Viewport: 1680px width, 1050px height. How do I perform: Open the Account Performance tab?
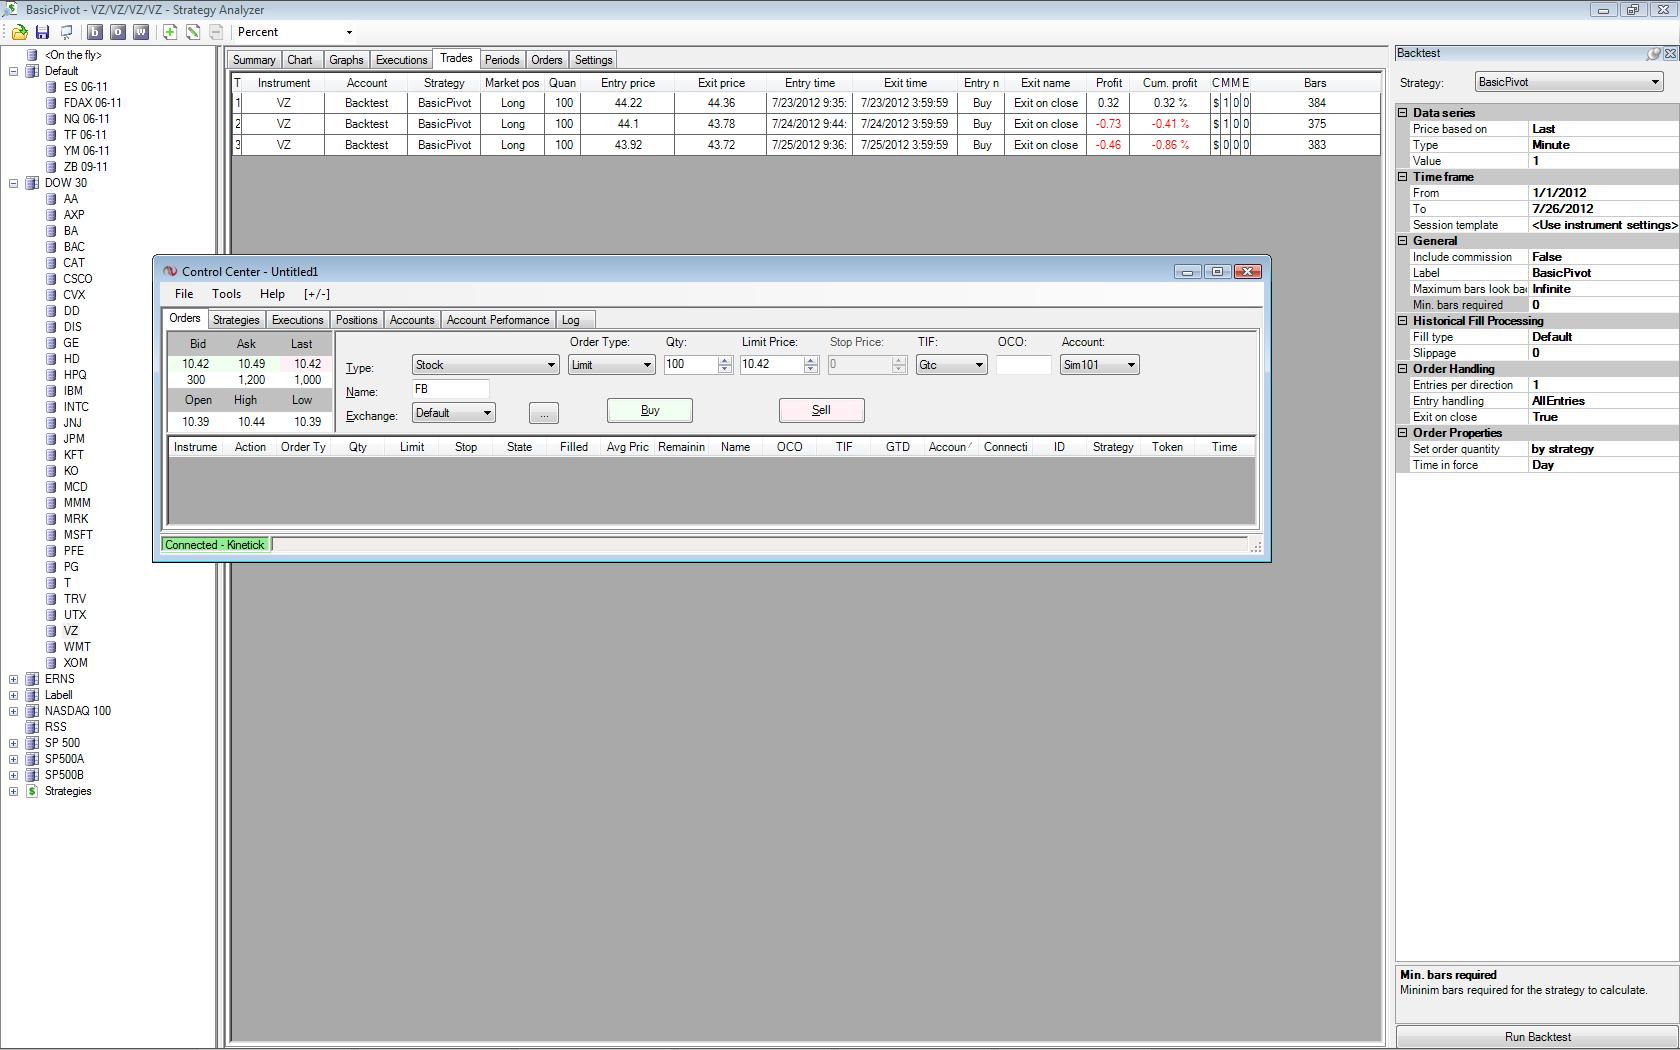pos(498,320)
